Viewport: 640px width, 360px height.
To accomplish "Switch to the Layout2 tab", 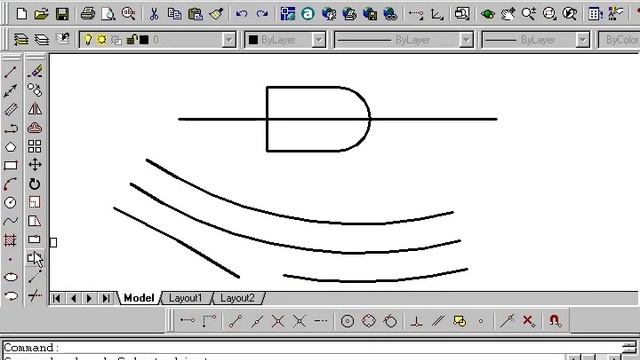I will coord(238,298).
